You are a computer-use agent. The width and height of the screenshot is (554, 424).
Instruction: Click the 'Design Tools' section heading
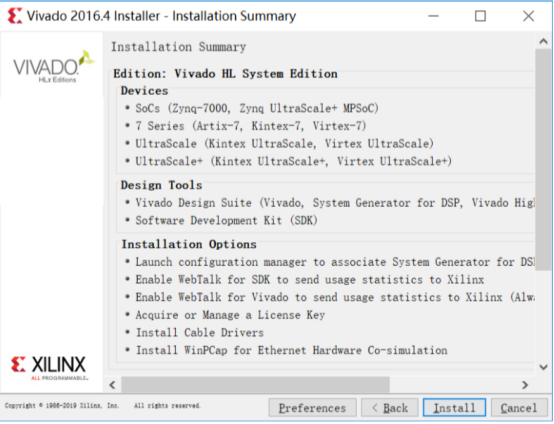[161, 185]
